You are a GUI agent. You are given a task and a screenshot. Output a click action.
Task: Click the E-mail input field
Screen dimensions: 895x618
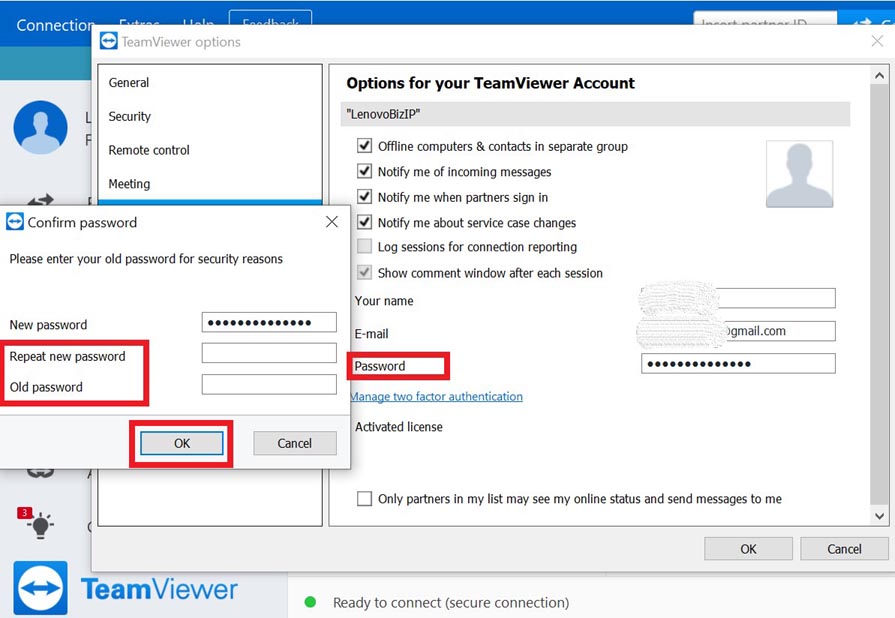click(738, 331)
